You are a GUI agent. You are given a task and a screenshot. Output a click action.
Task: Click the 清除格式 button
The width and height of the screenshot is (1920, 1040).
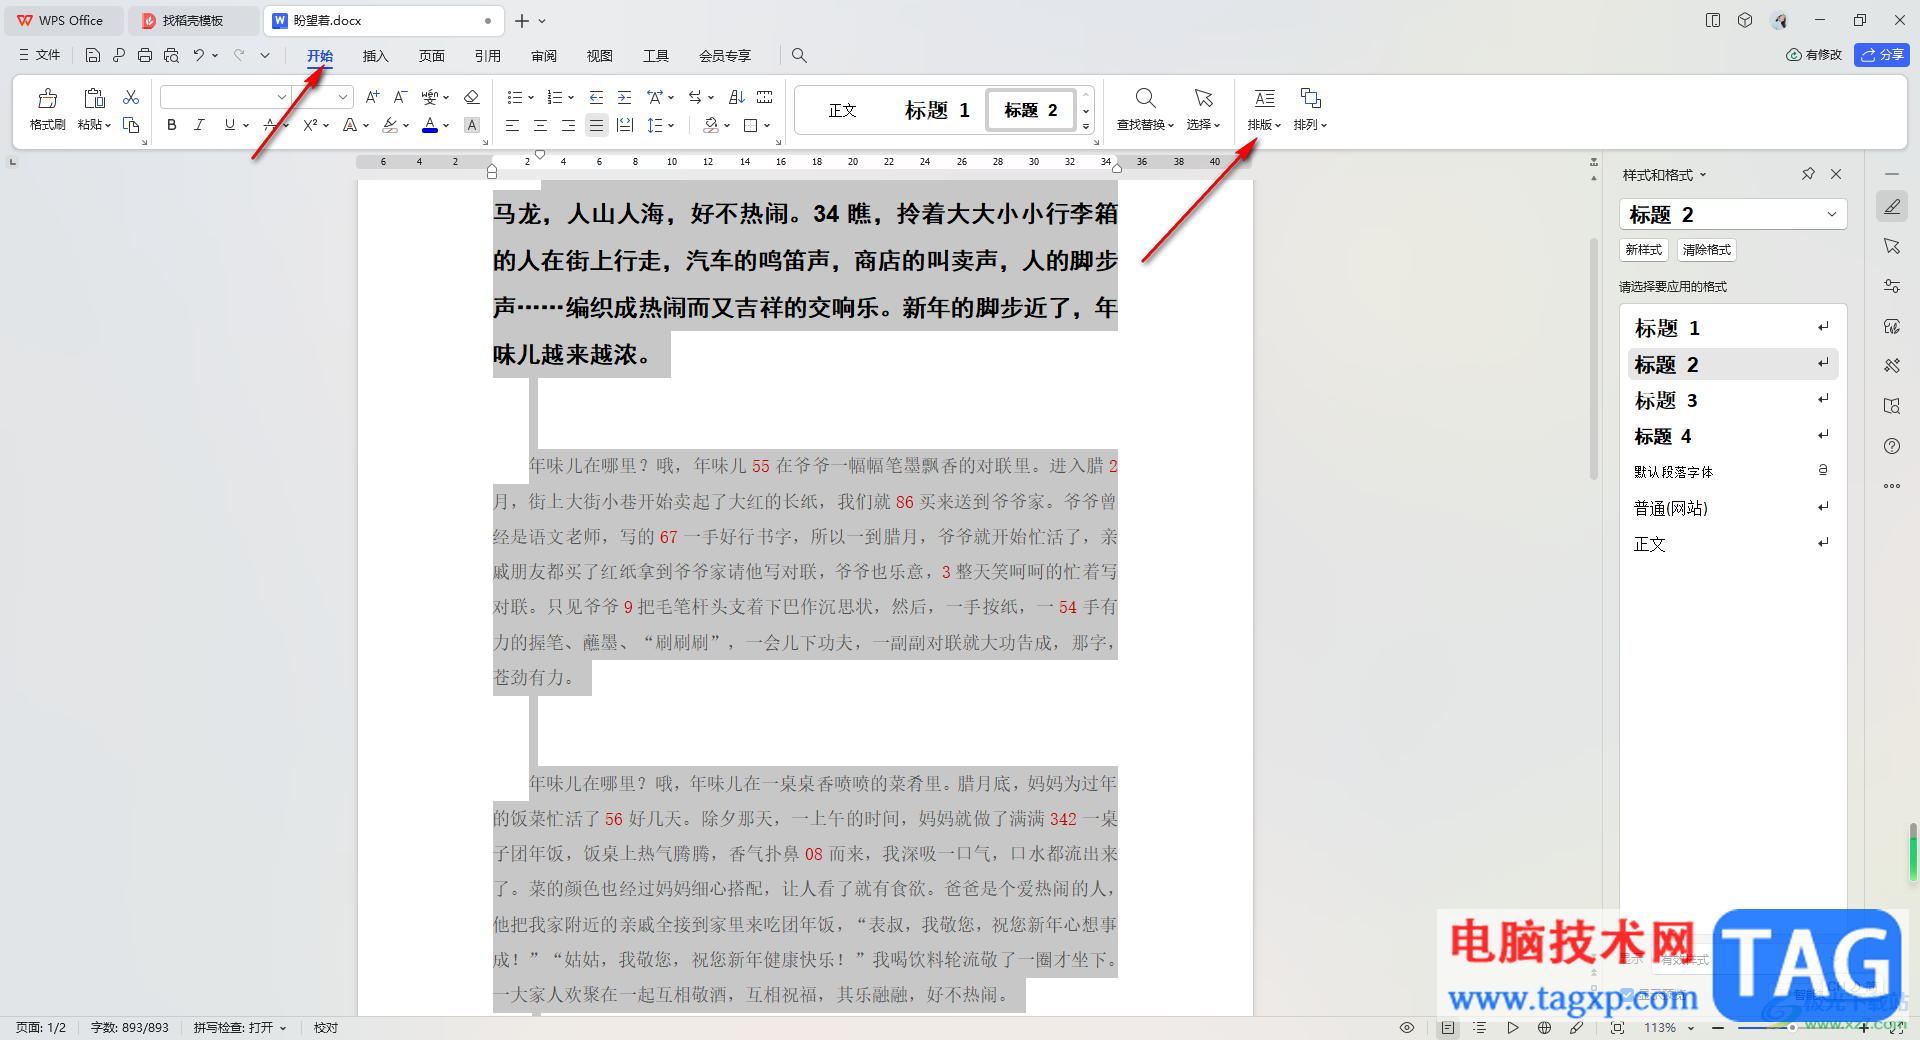click(x=1707, y=250)
